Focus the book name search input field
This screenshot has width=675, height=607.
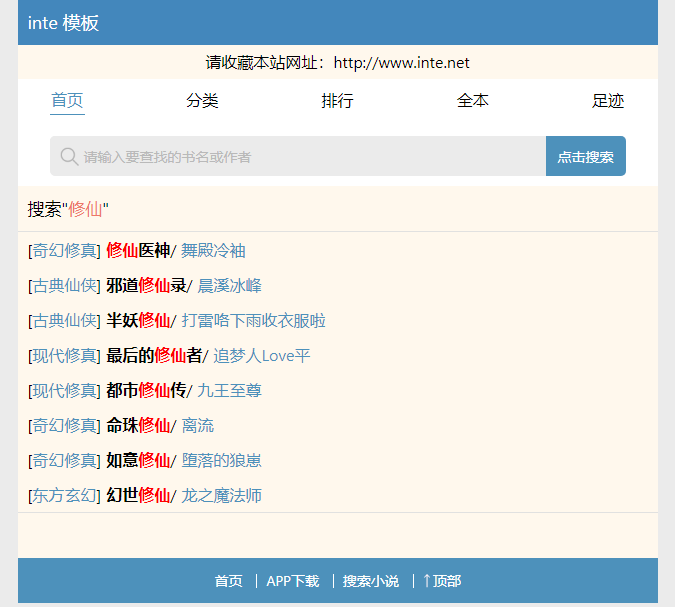tap(300, 157)
